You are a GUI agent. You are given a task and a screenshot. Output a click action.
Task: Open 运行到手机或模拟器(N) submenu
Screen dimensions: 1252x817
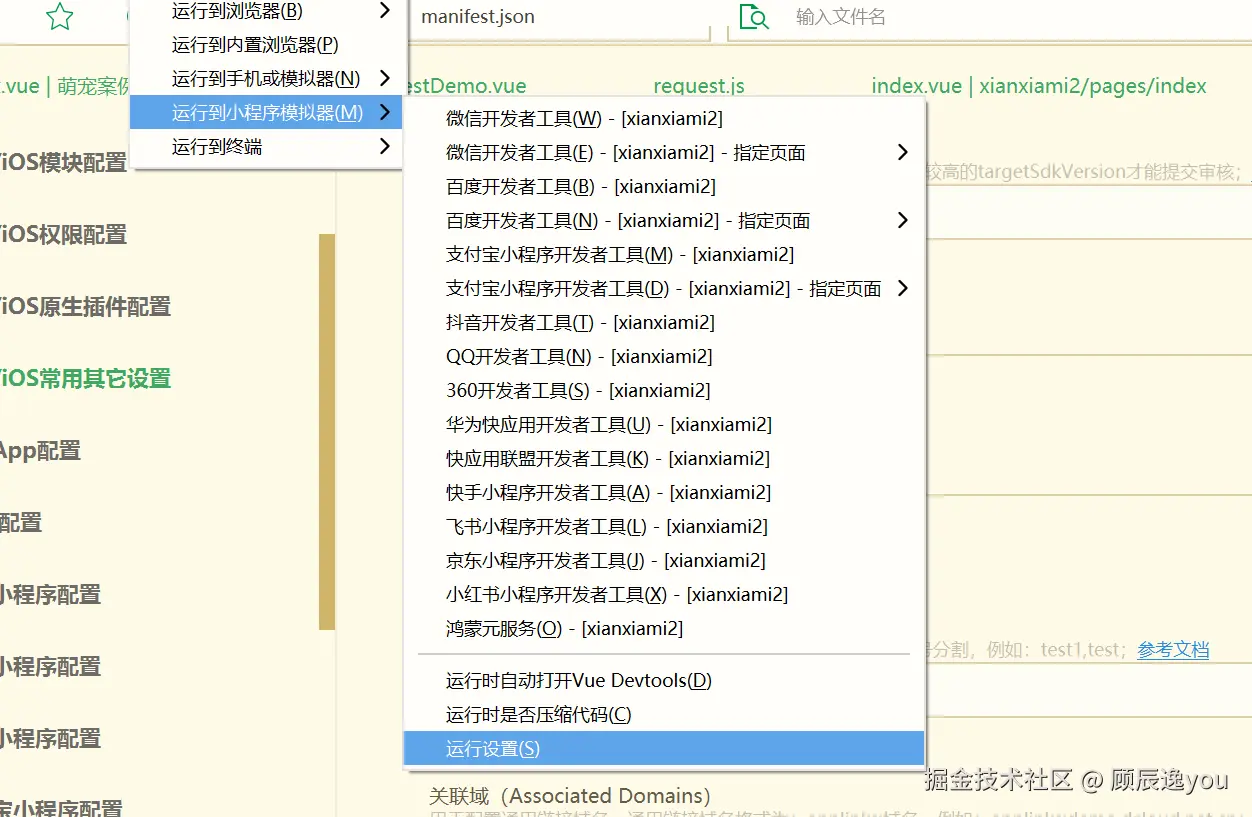coord(268,79)
